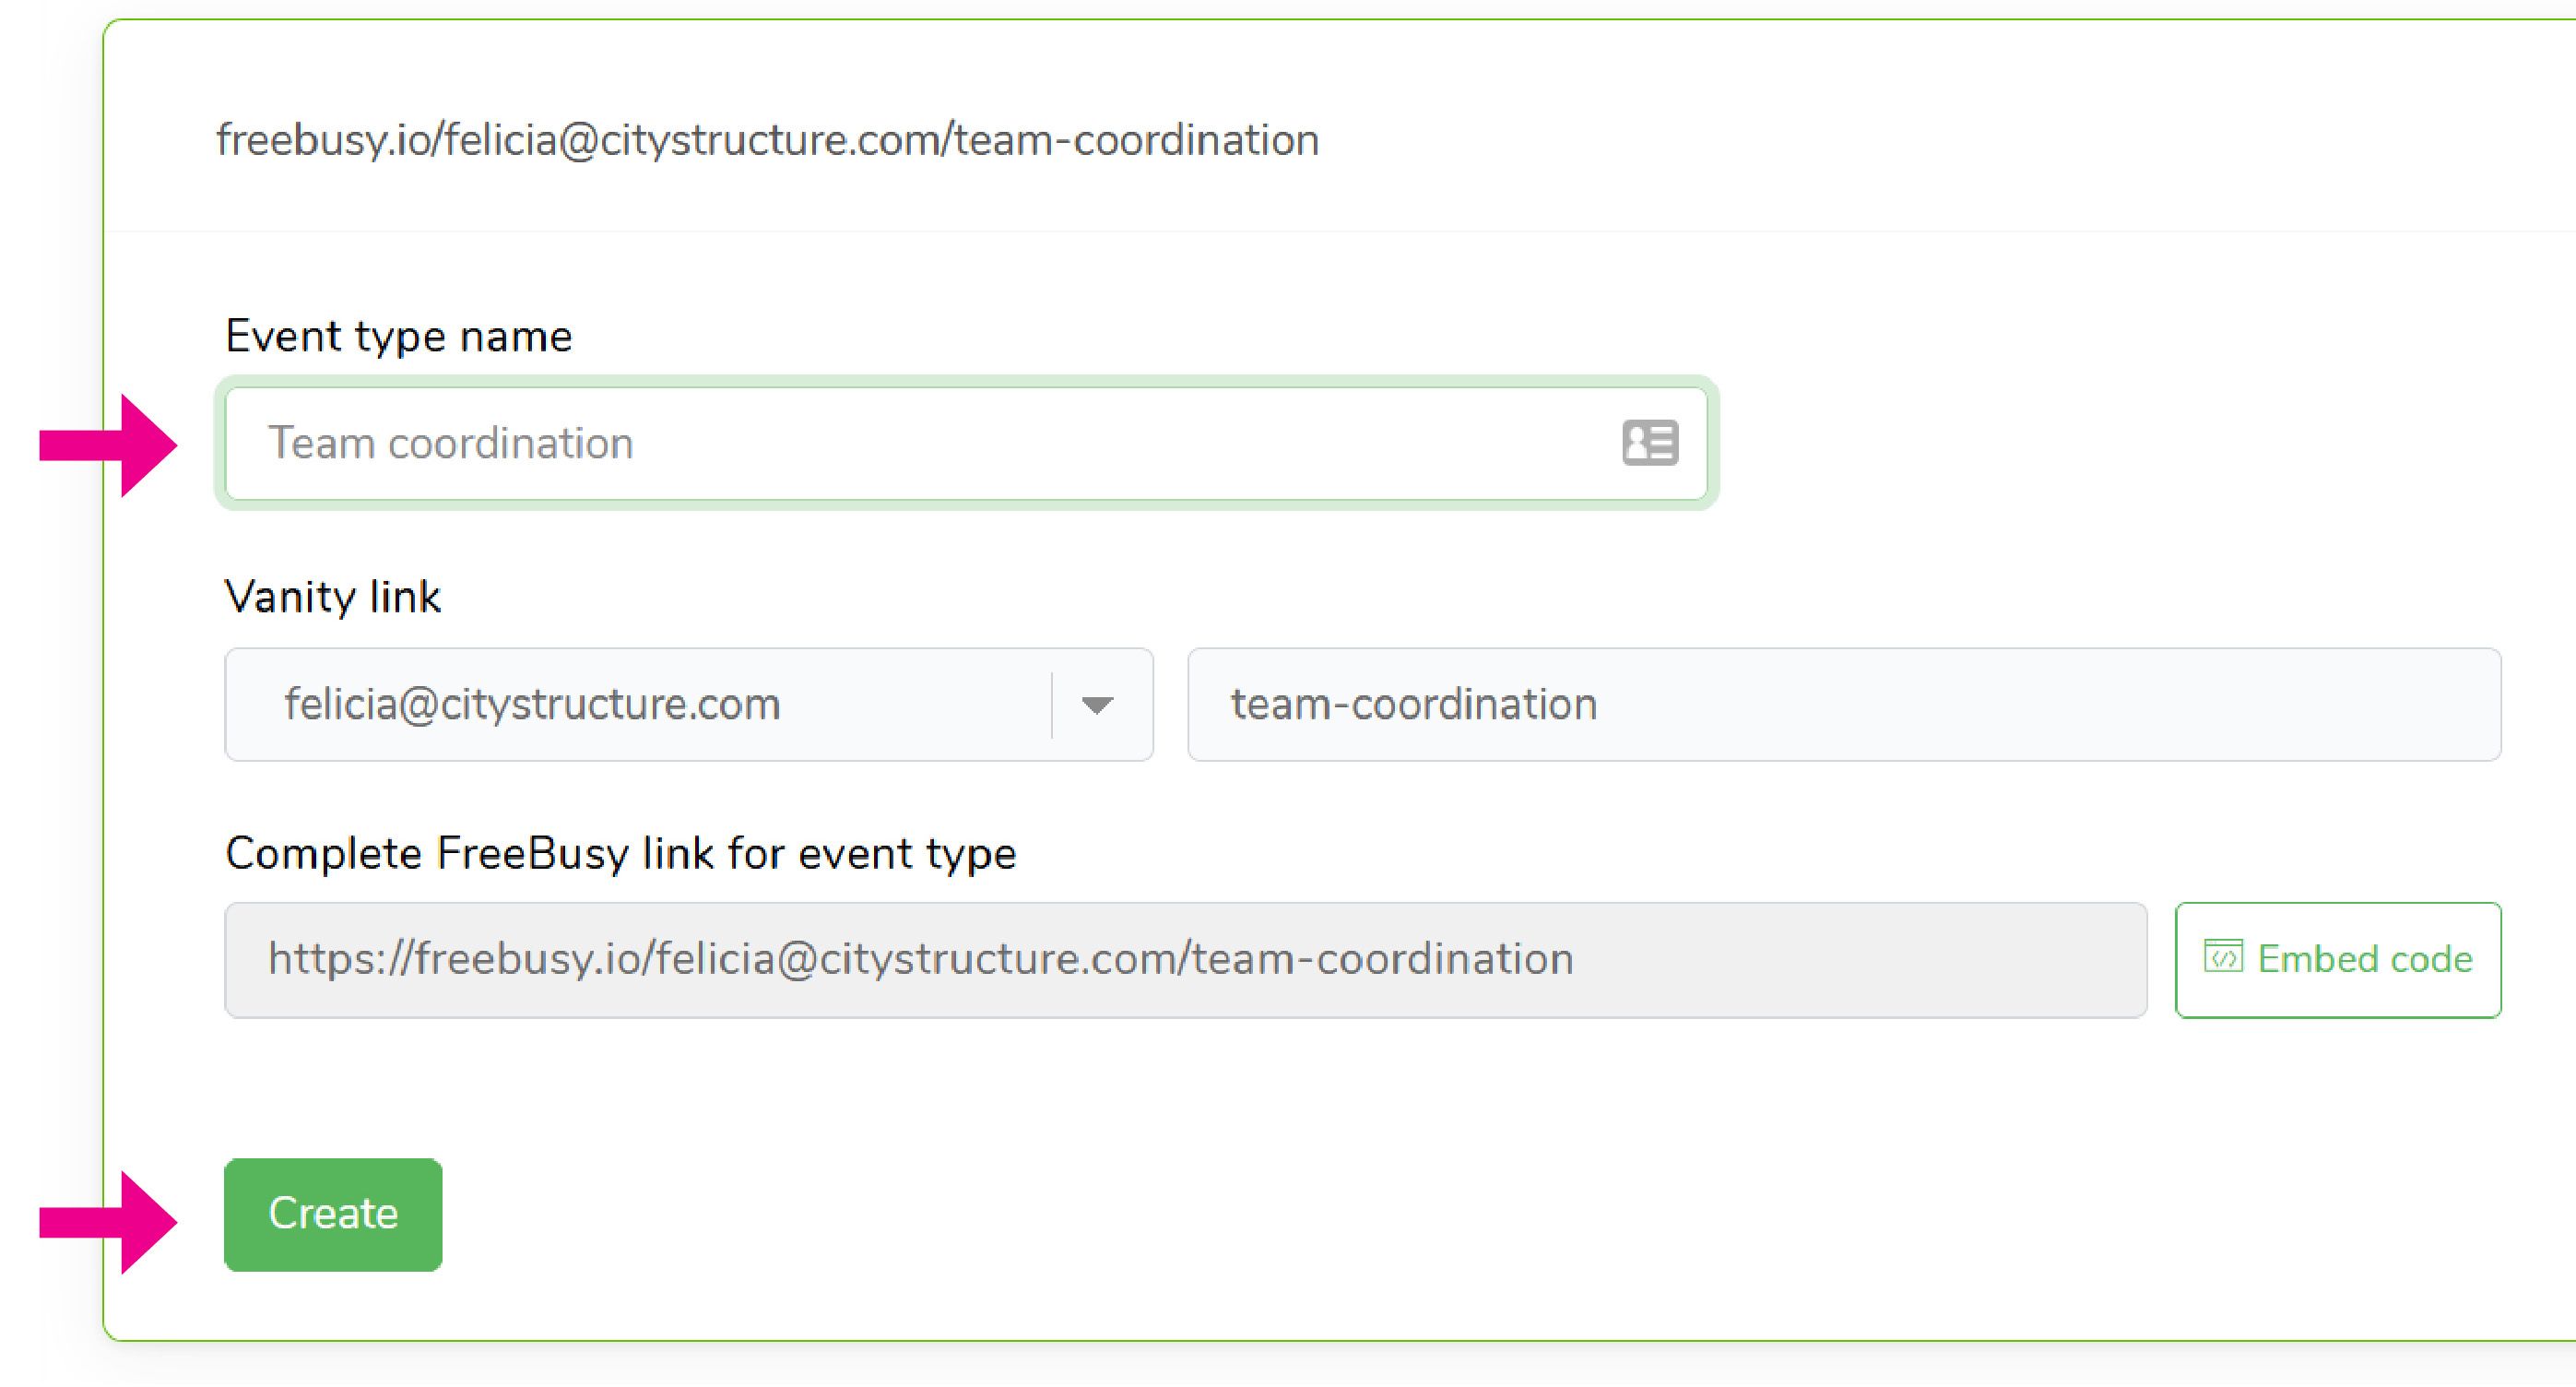Click the 'Team coordination' placeholder text
This screenshot has height=1387, width=2576.
pos(450,443)
